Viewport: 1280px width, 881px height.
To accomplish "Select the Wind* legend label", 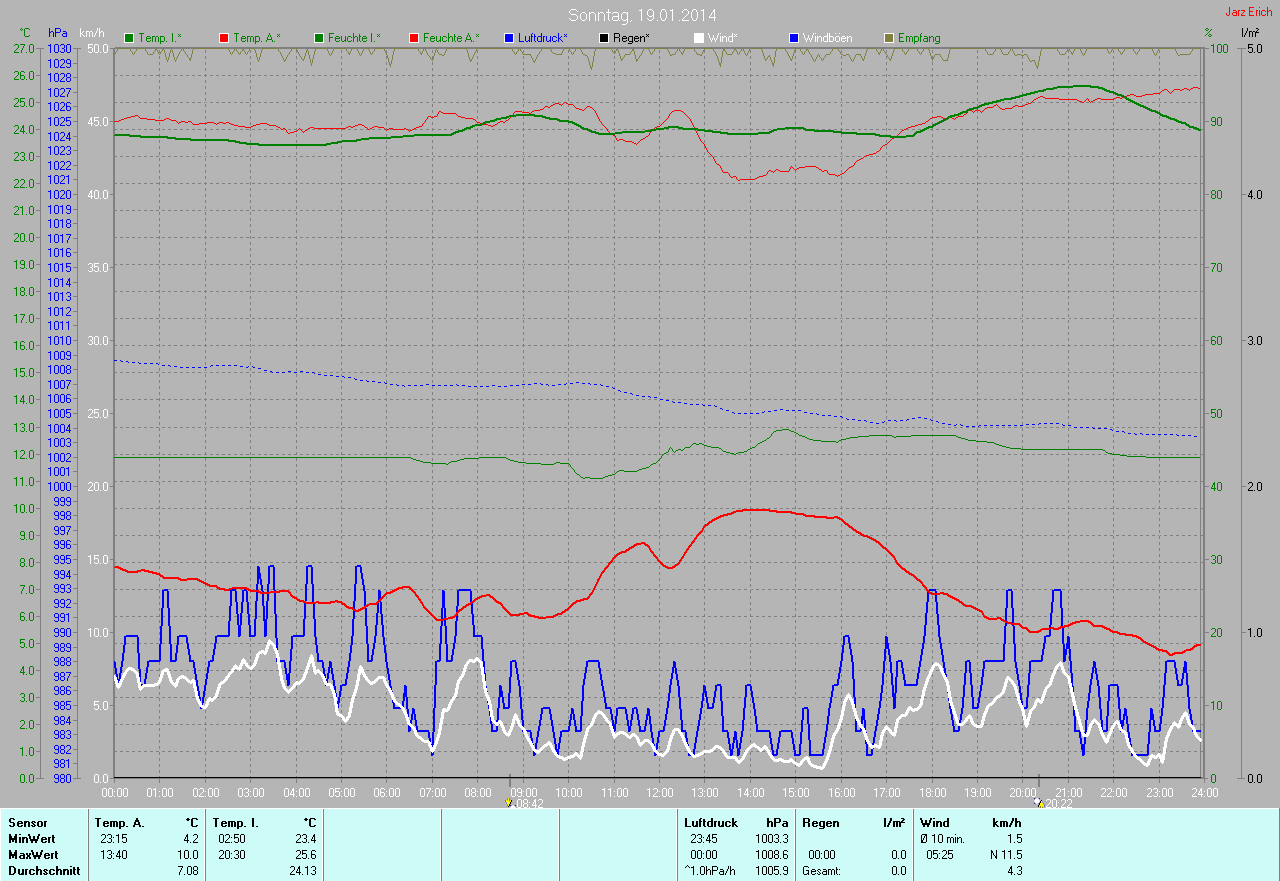I will pyautogui.click(x=723, y=38).
